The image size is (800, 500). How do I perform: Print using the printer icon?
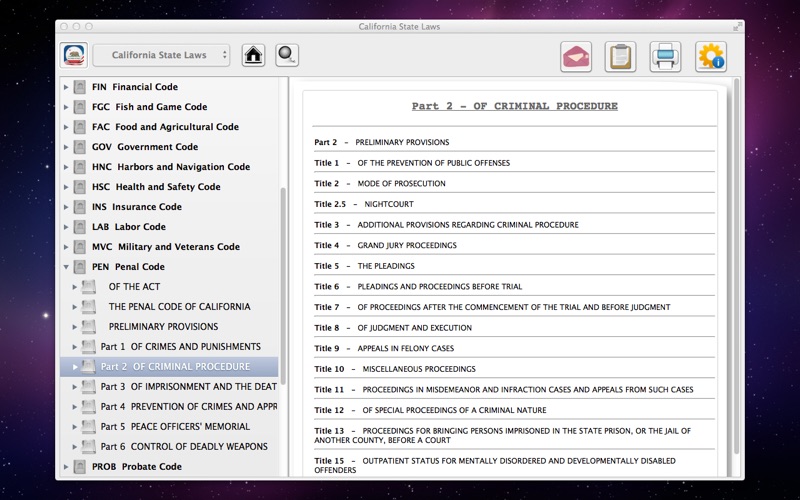click(665, 57)
